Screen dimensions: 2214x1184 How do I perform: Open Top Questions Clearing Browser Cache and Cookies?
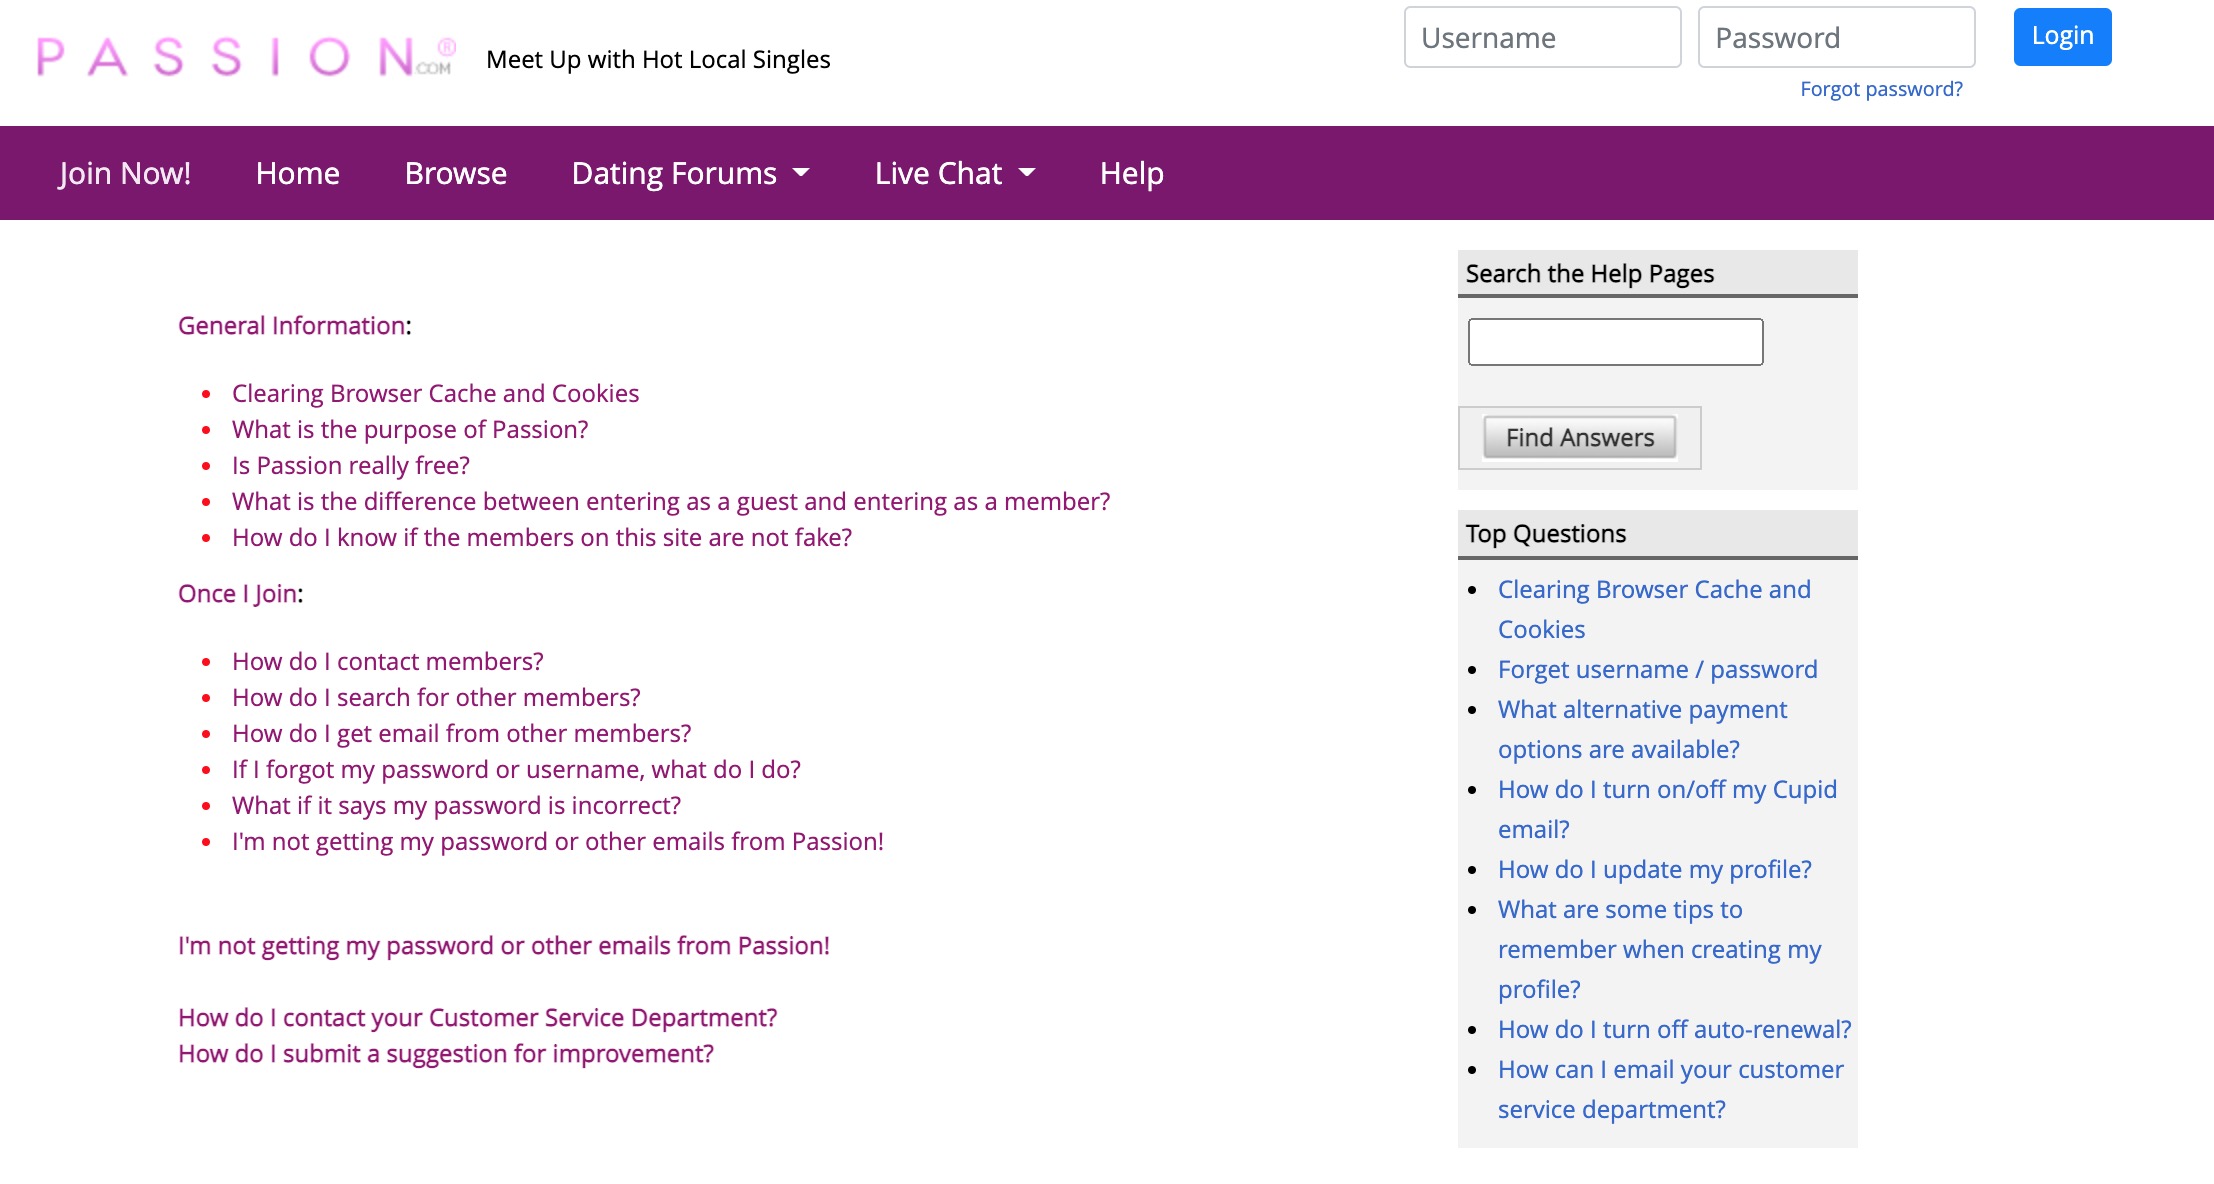[1654, 609]
